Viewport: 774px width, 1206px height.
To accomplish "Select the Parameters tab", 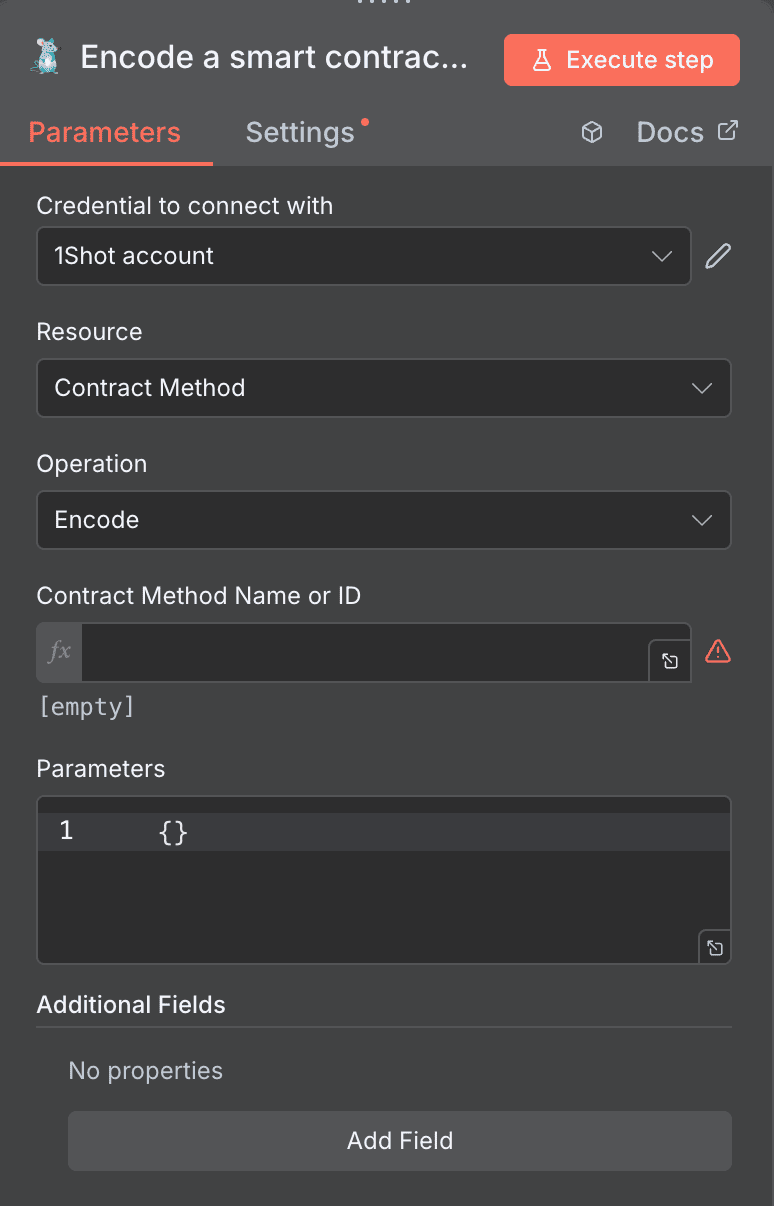I will (104, 131).
